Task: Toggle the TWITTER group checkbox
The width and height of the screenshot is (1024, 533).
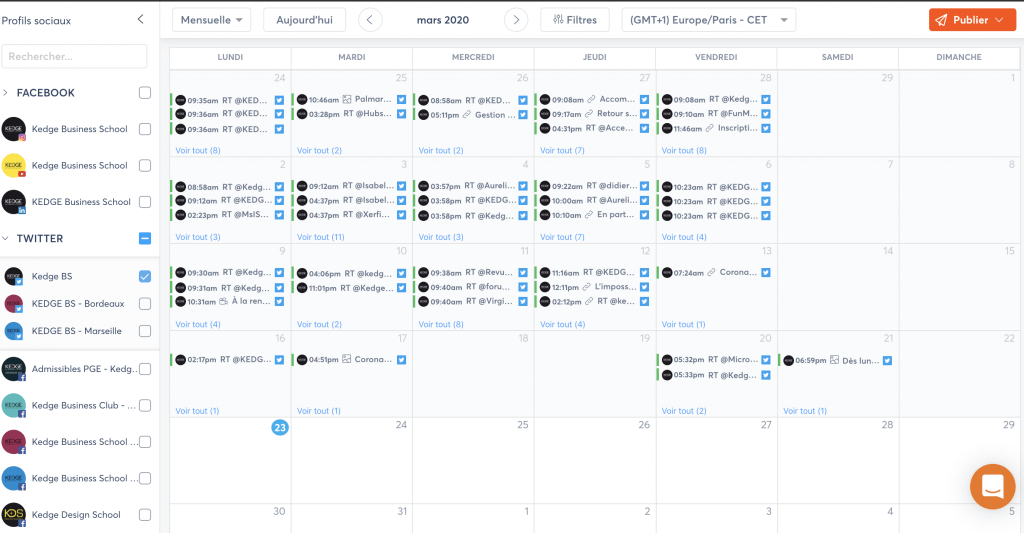Action: (145, 238)
